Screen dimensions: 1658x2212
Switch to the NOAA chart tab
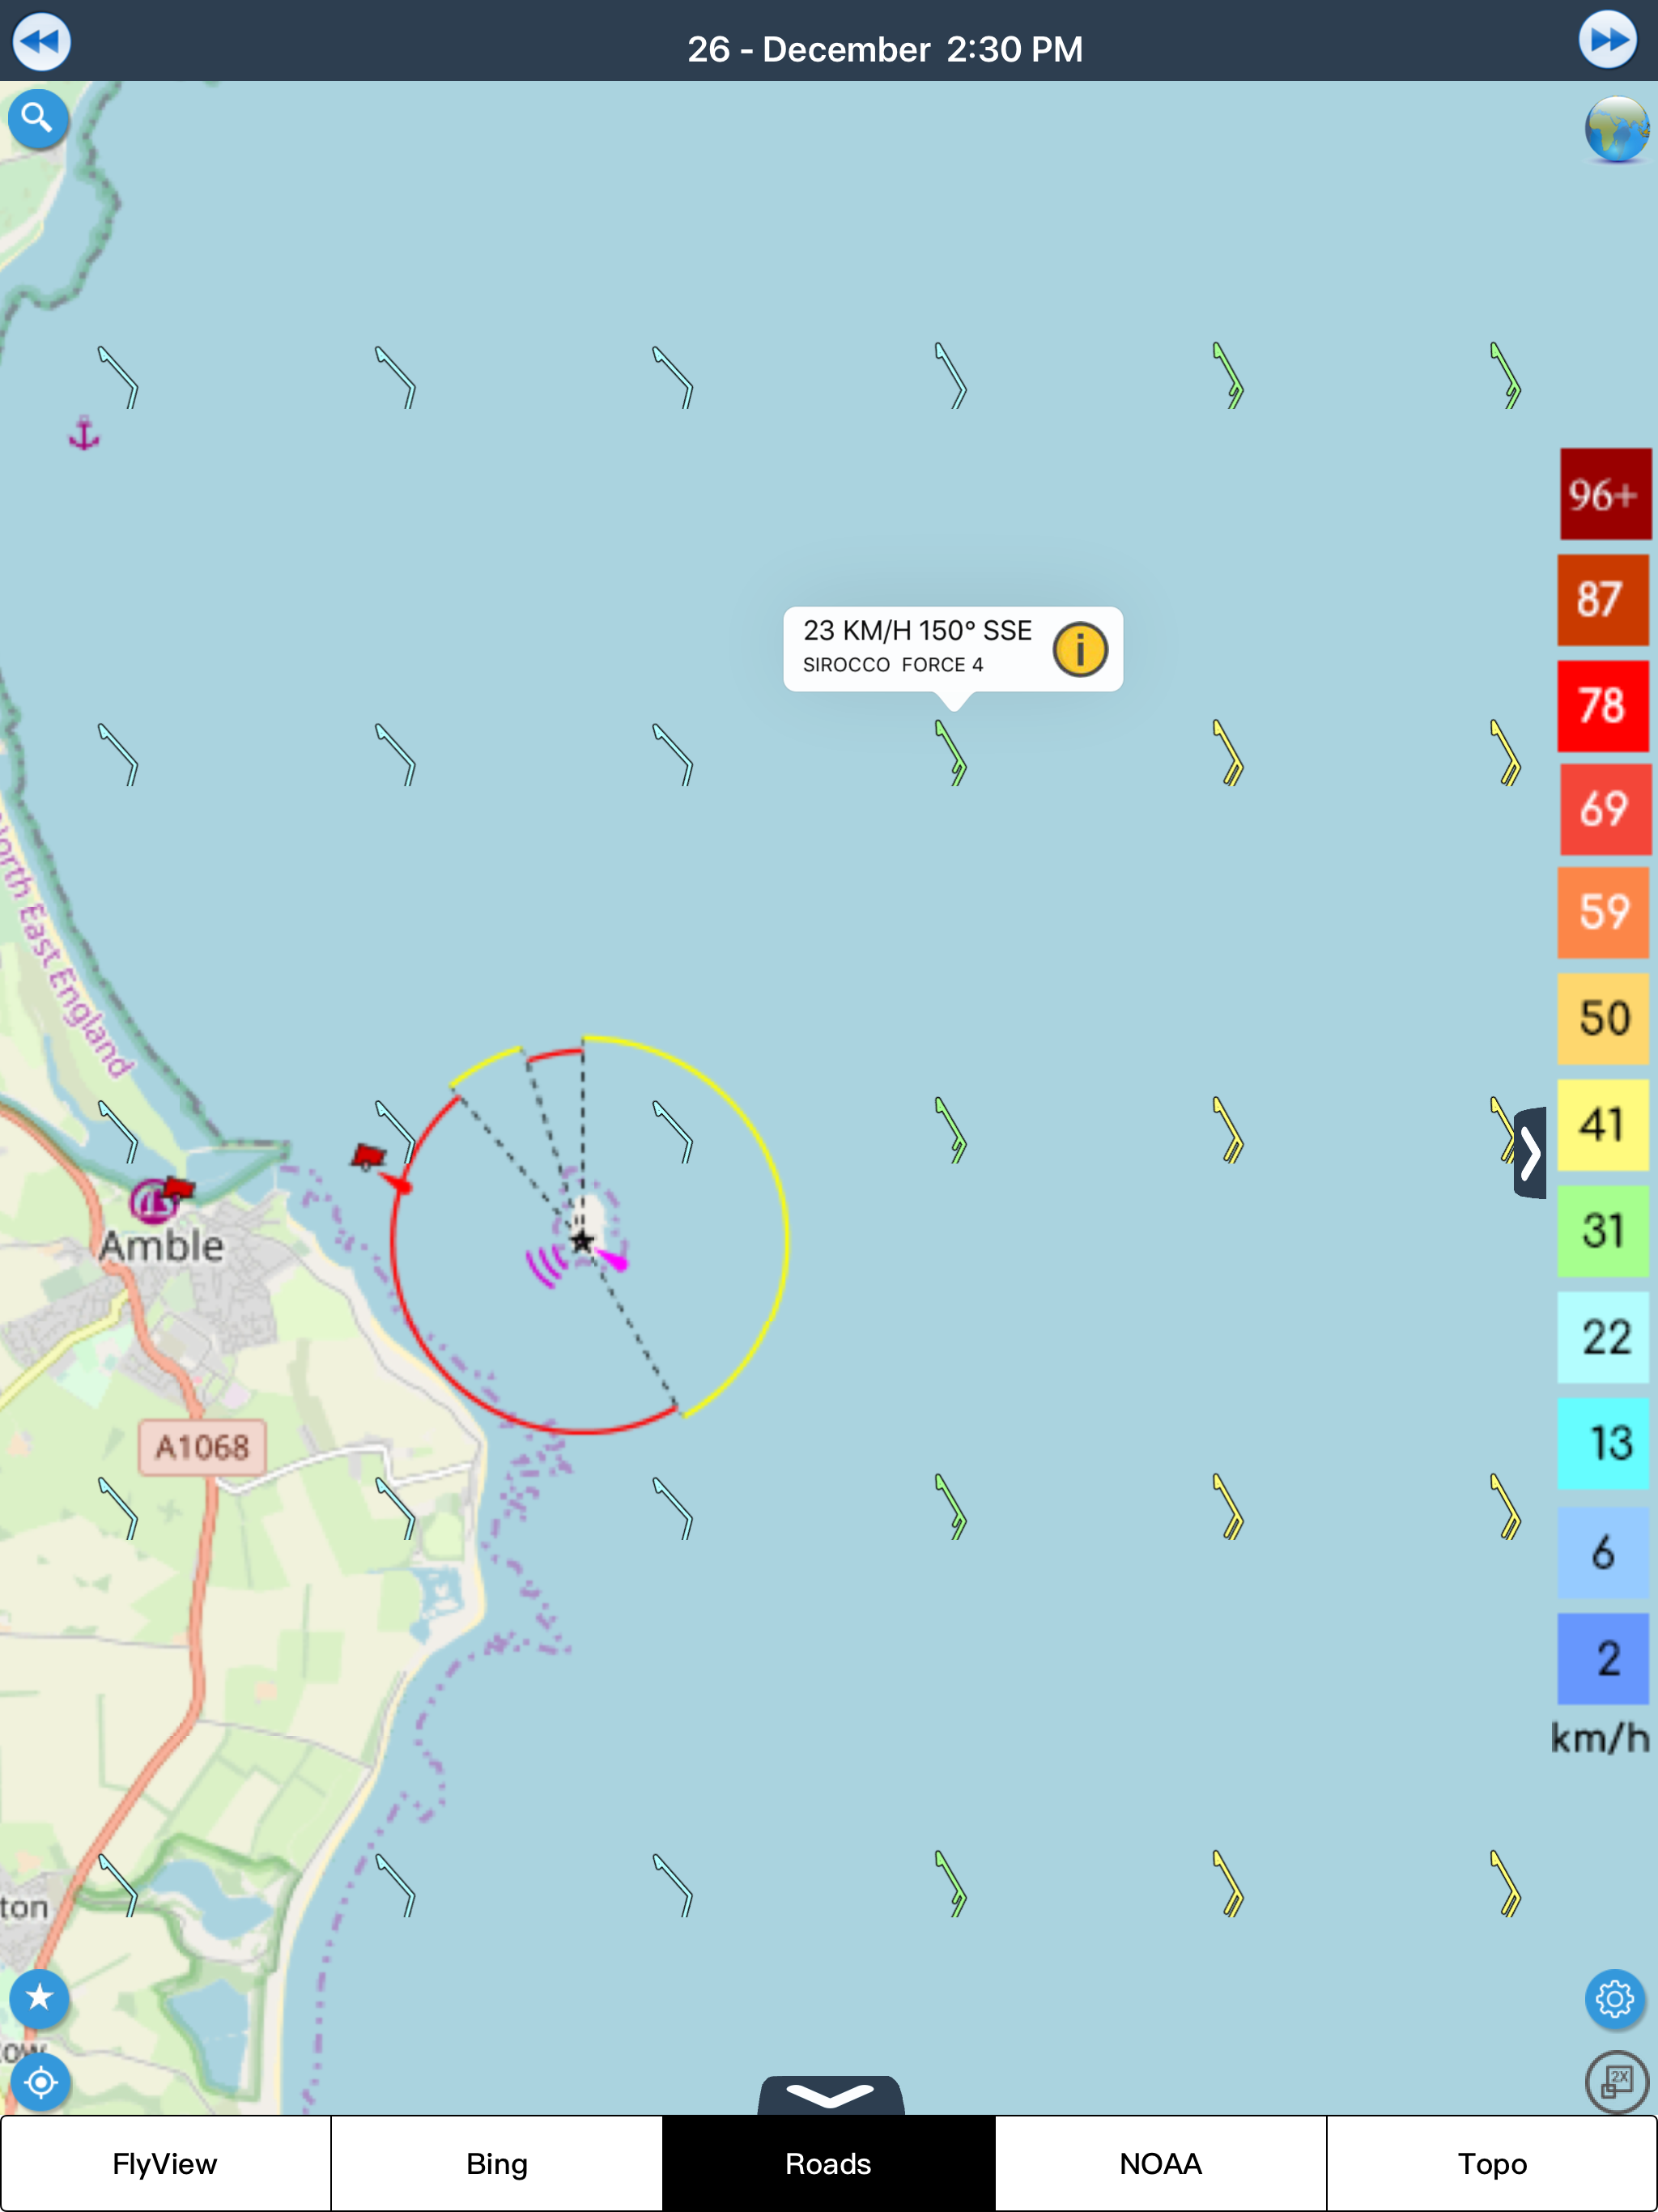click(x=1160, y=2164)
